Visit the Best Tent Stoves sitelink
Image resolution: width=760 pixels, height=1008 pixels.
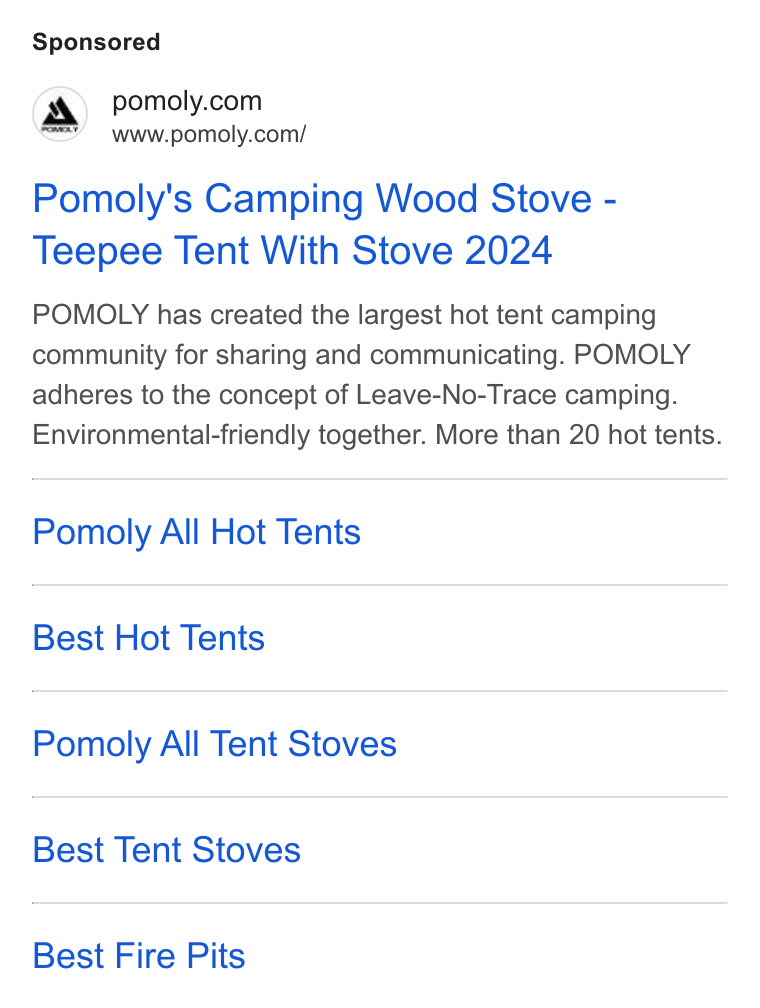click(x=167, y=850)
